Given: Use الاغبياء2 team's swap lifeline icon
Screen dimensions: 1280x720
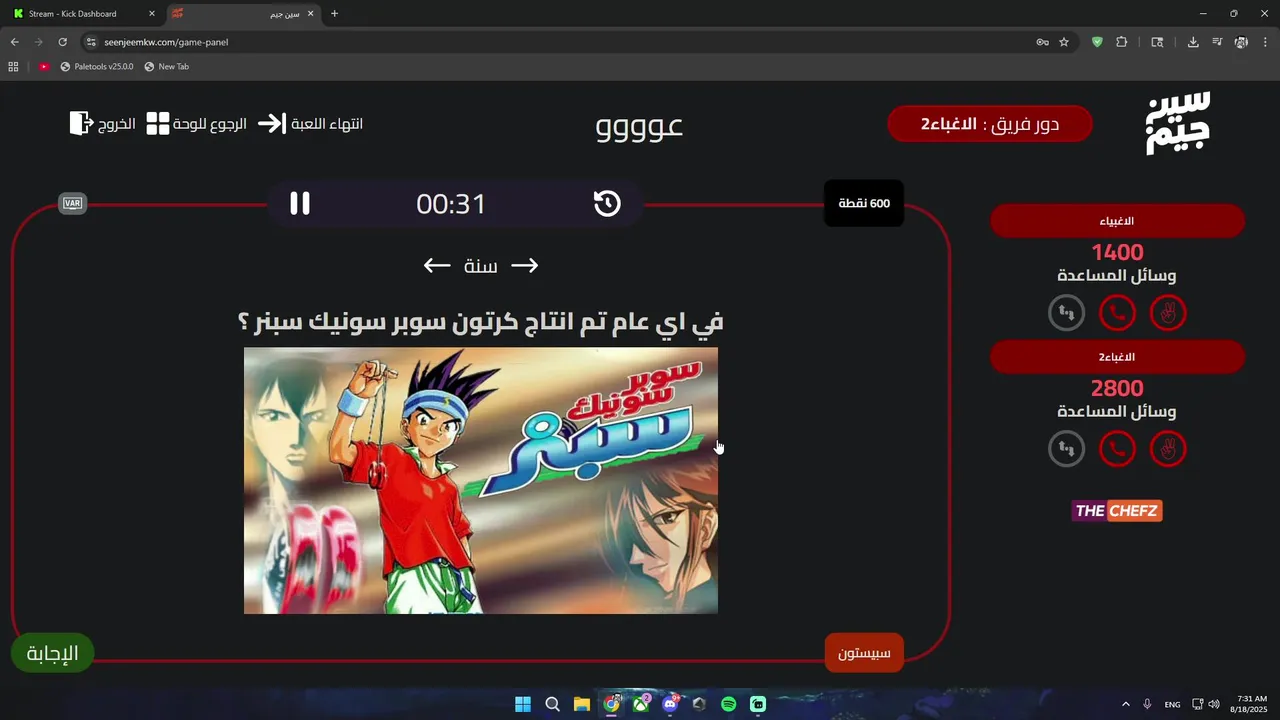Looking at the screenshot, I should tap(1066, 449).
